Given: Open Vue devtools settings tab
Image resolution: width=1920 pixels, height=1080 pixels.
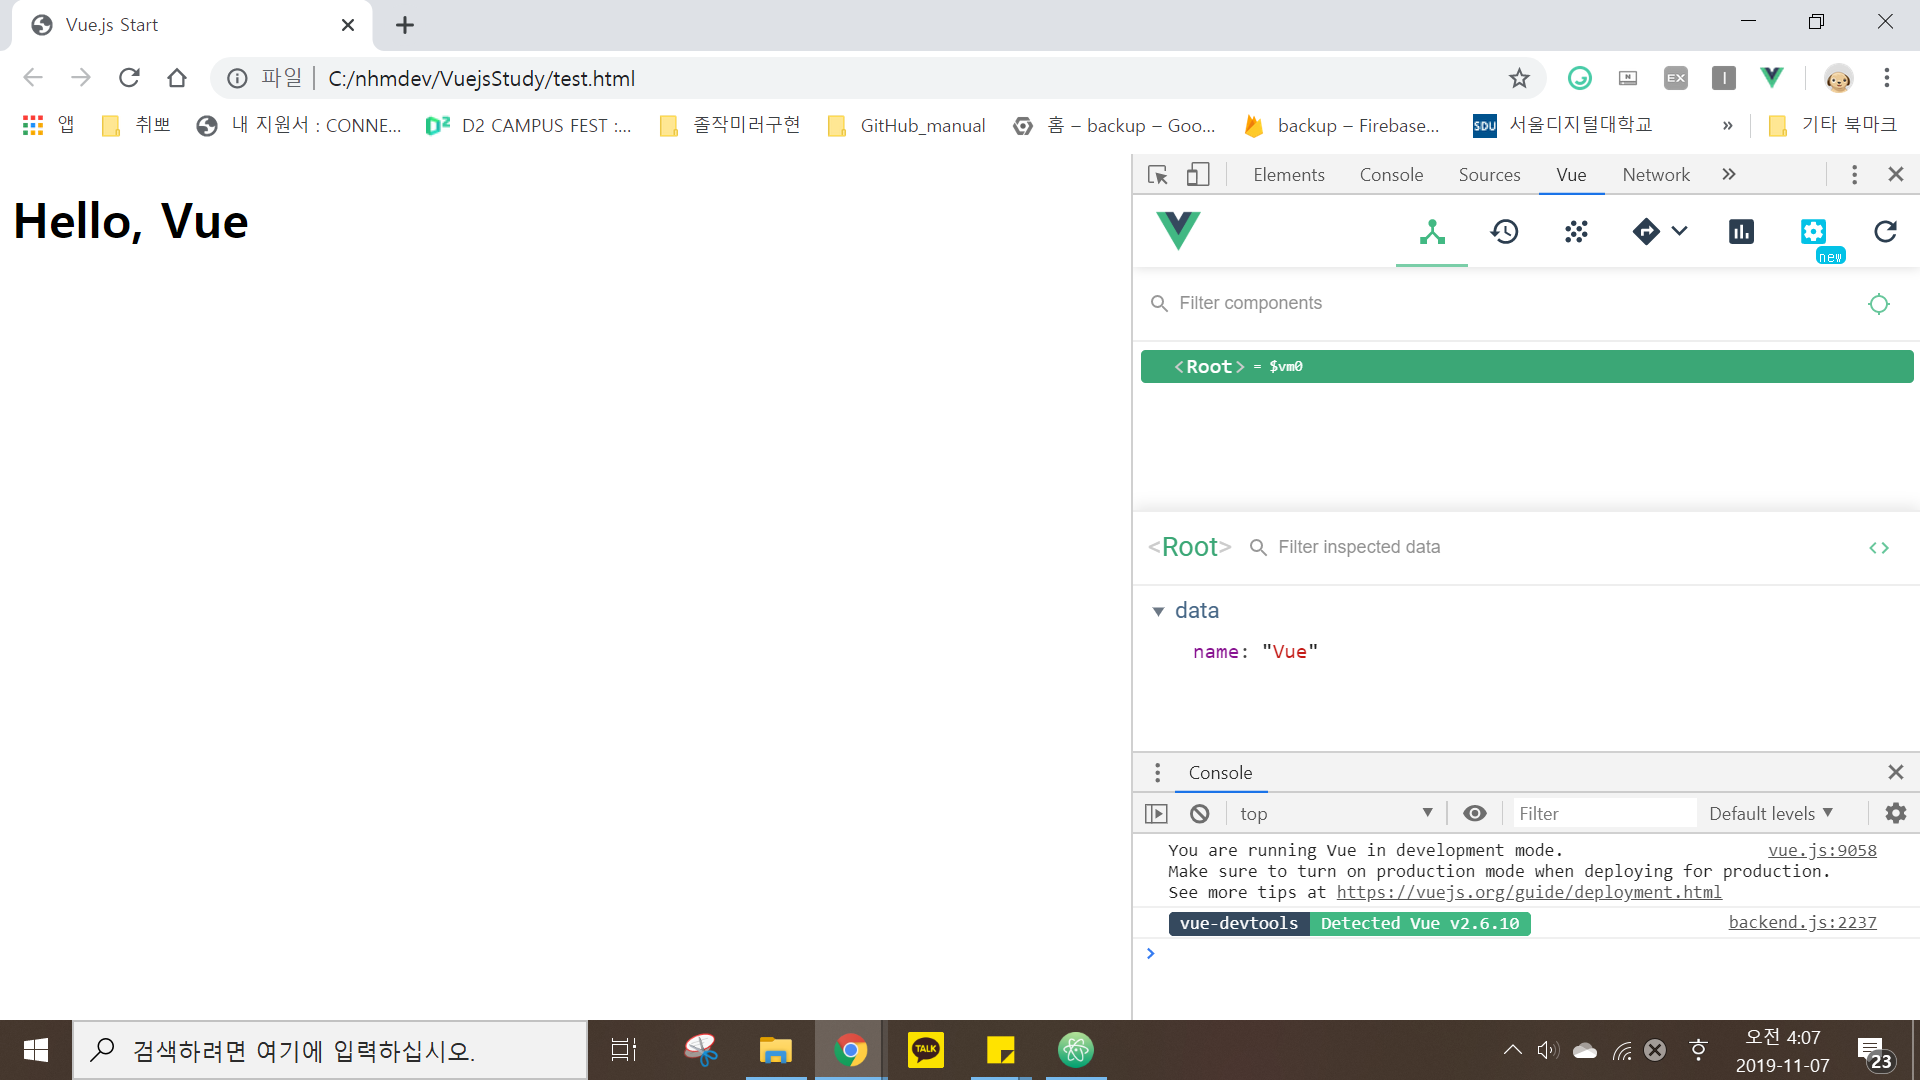Looking at the screenshot, I should (1813, 232).
